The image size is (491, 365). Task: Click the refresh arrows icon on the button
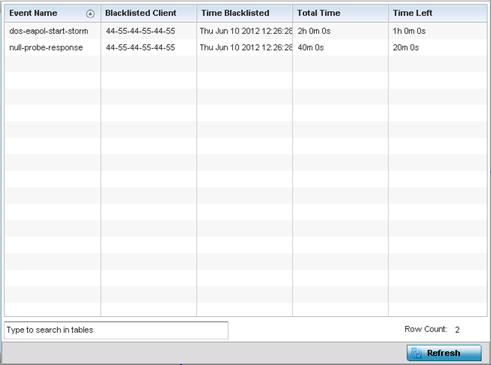(x=417, y=353)
